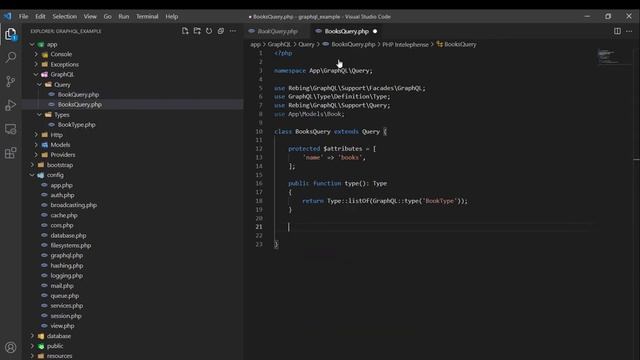This screenshot has width=640, height=360.
Task: Collapse all folders in Explorer
Action: point(221,31)
